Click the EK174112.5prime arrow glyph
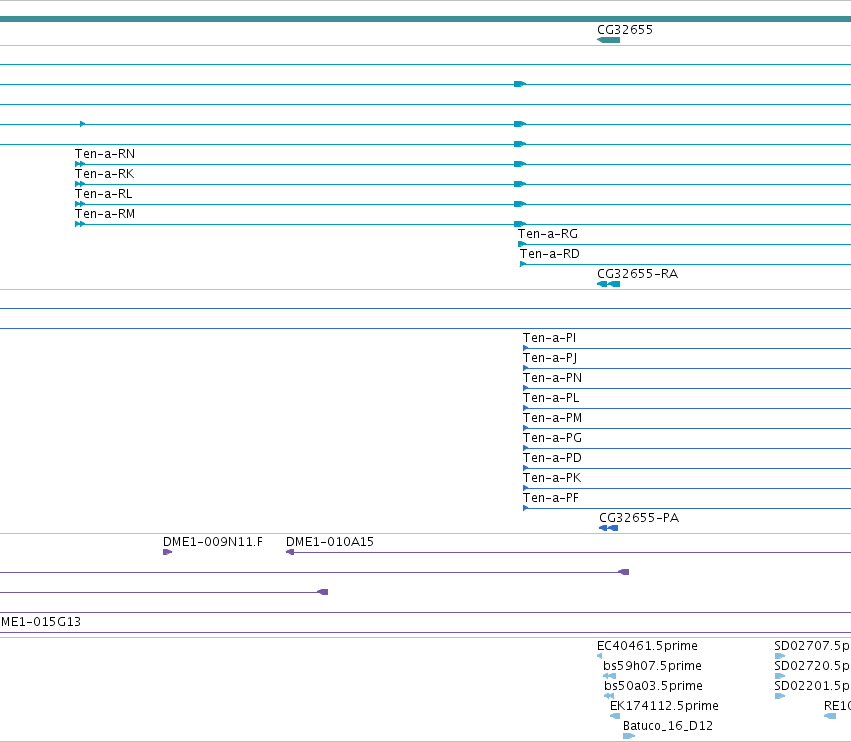851x742 pixels. [x=615, y=716]
